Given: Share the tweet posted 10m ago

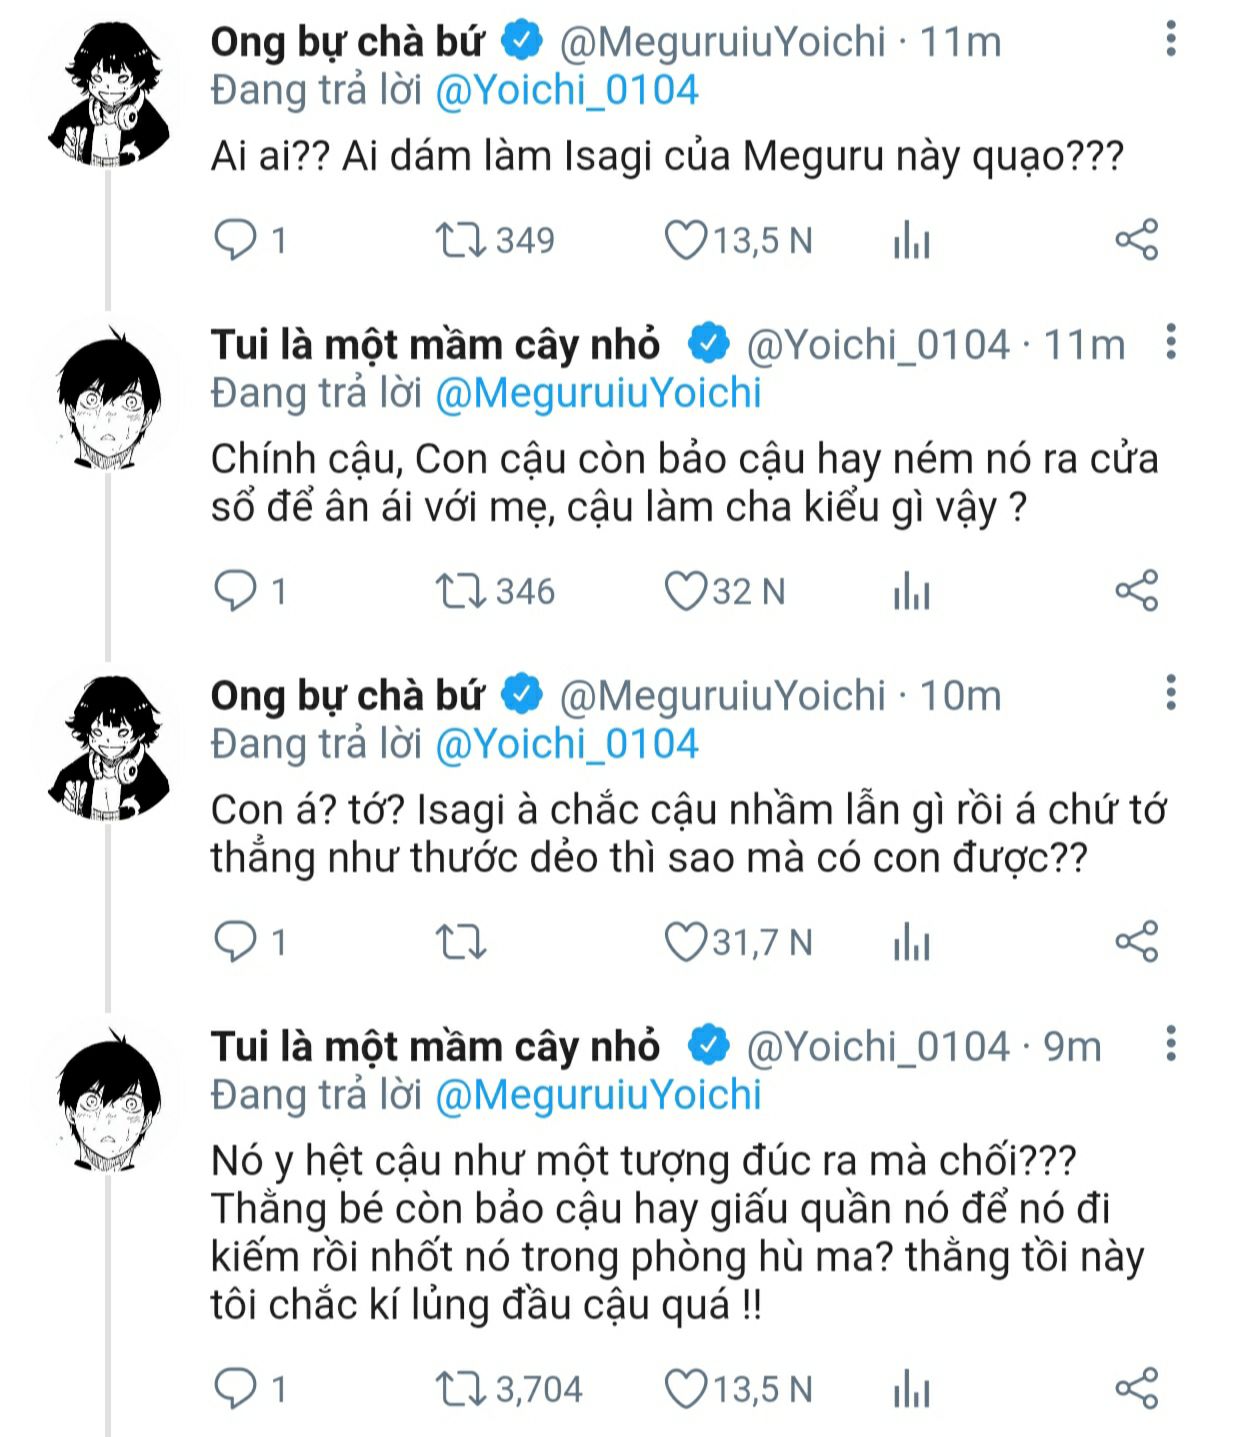Looking at the screenshot, I should coord(1136,942).
